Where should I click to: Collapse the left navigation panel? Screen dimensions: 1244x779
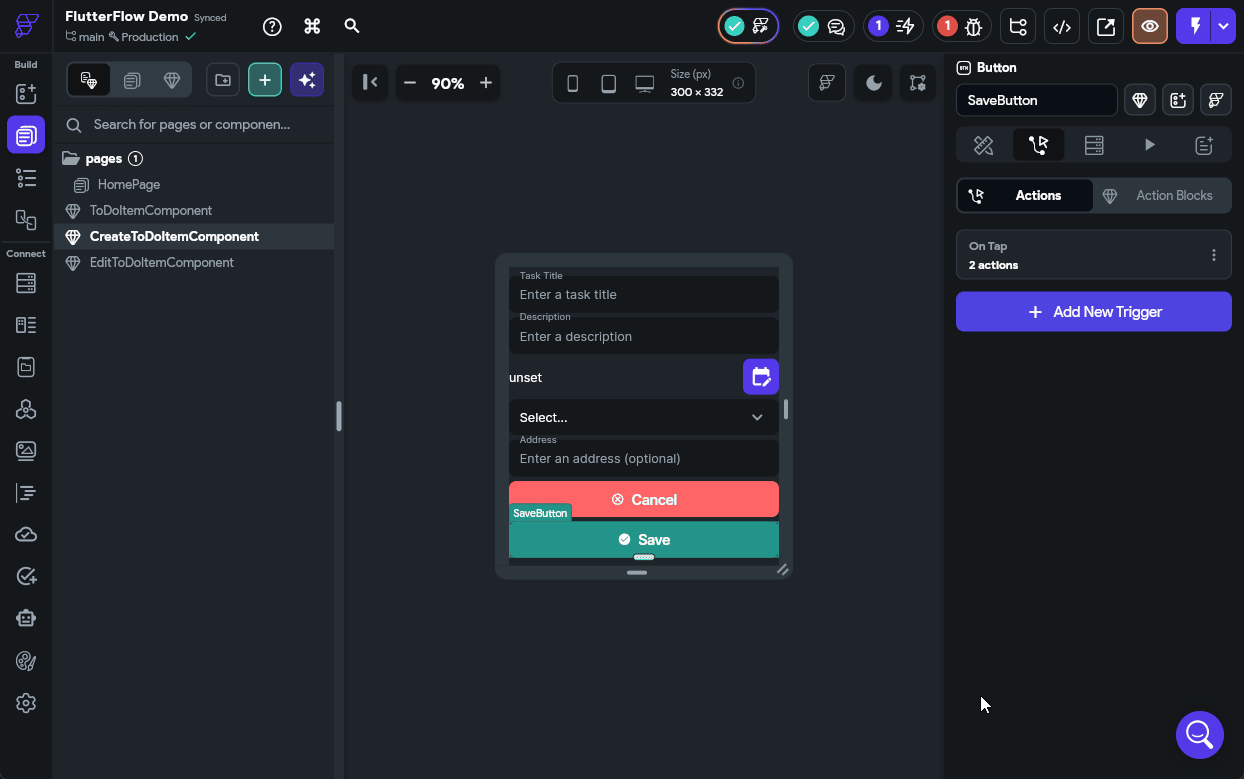click(x=370, y=83)
